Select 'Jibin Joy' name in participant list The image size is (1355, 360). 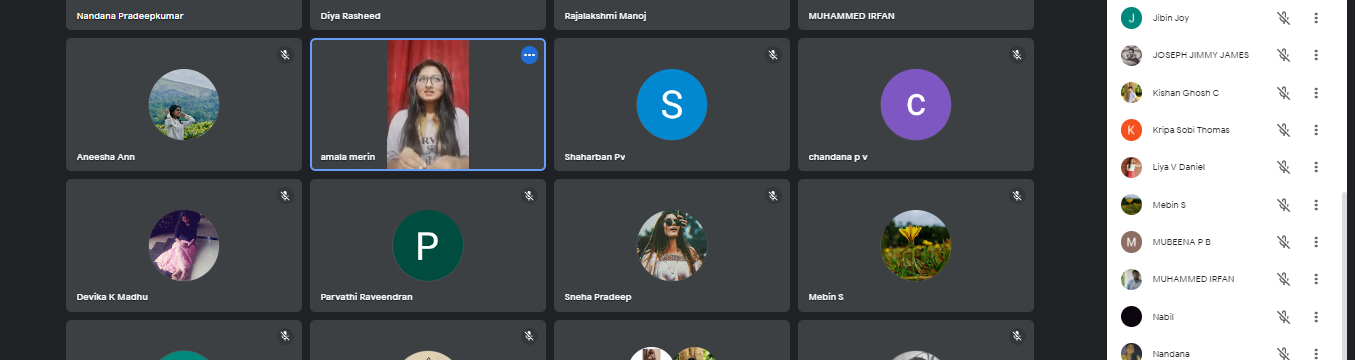click(1171, 18)
